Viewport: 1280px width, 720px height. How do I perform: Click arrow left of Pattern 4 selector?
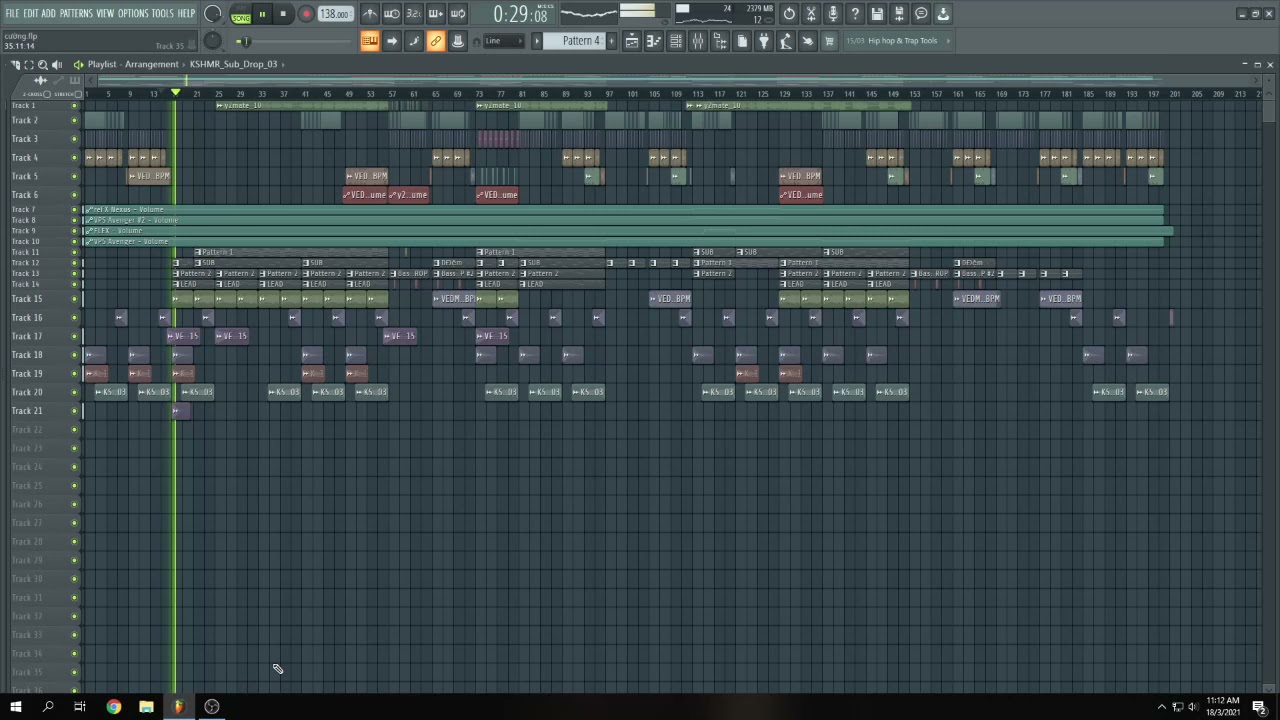[x=537, y=41]
